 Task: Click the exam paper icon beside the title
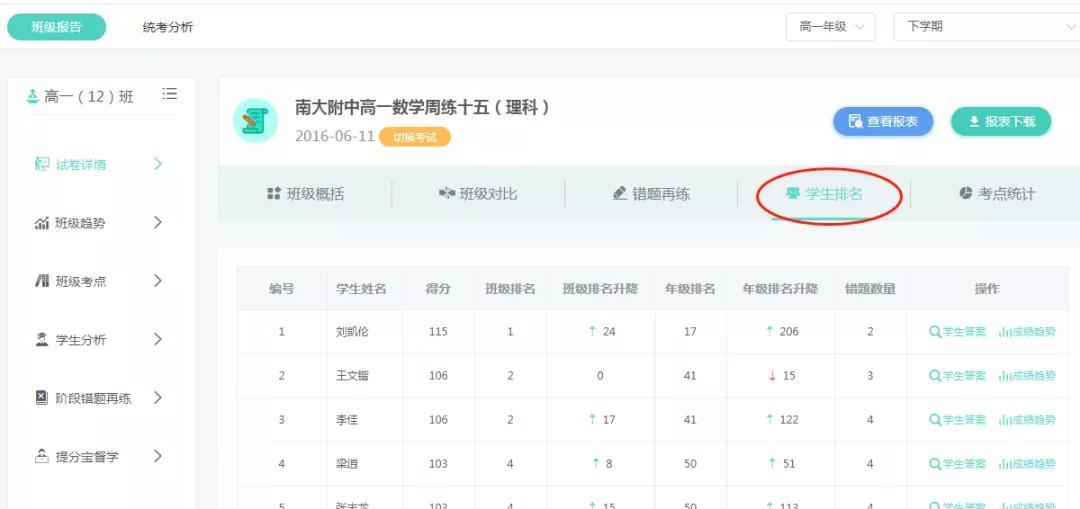(255, 121)
